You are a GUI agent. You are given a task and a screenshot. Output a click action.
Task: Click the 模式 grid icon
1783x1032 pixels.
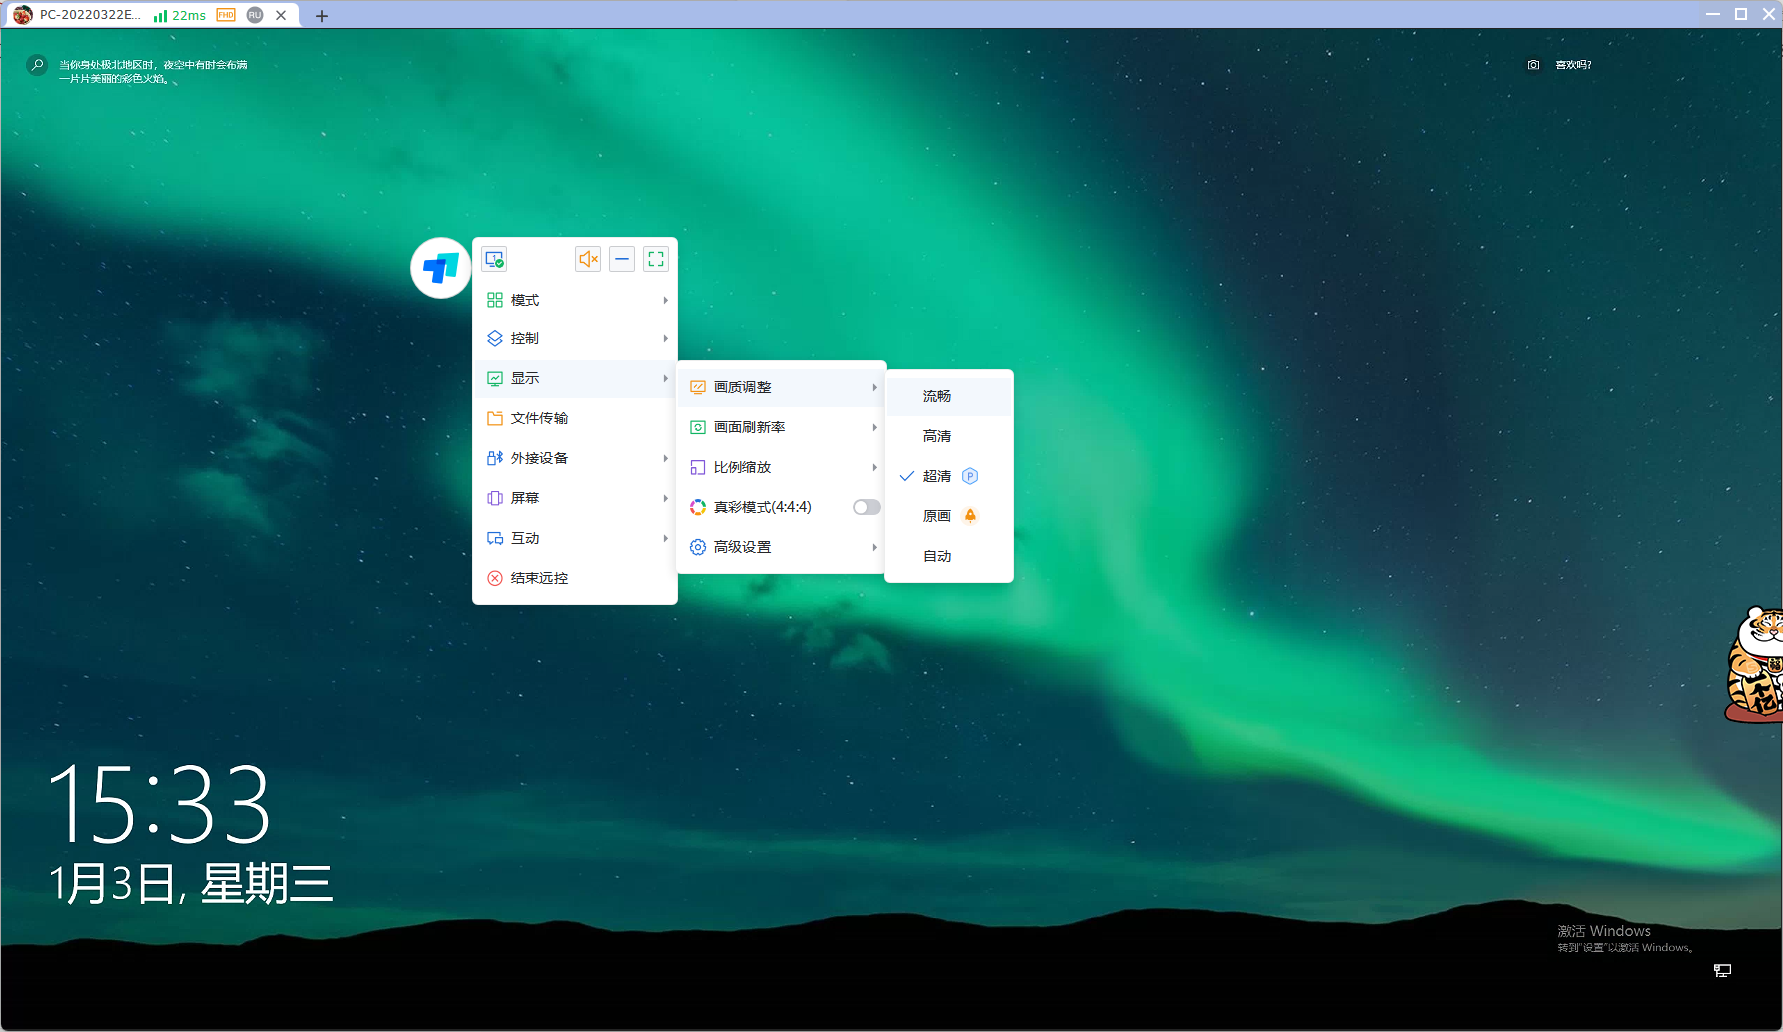(x=495, y=300)
